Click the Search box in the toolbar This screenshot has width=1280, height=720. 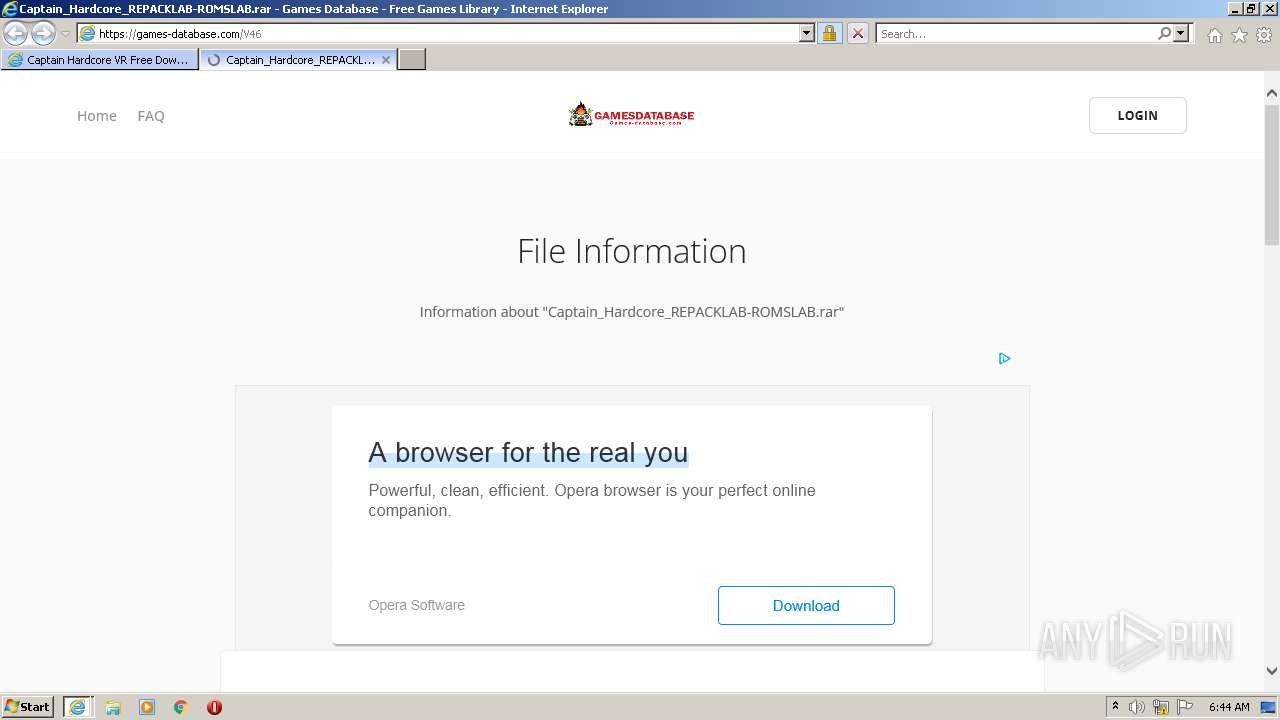tap(1015, 34)
